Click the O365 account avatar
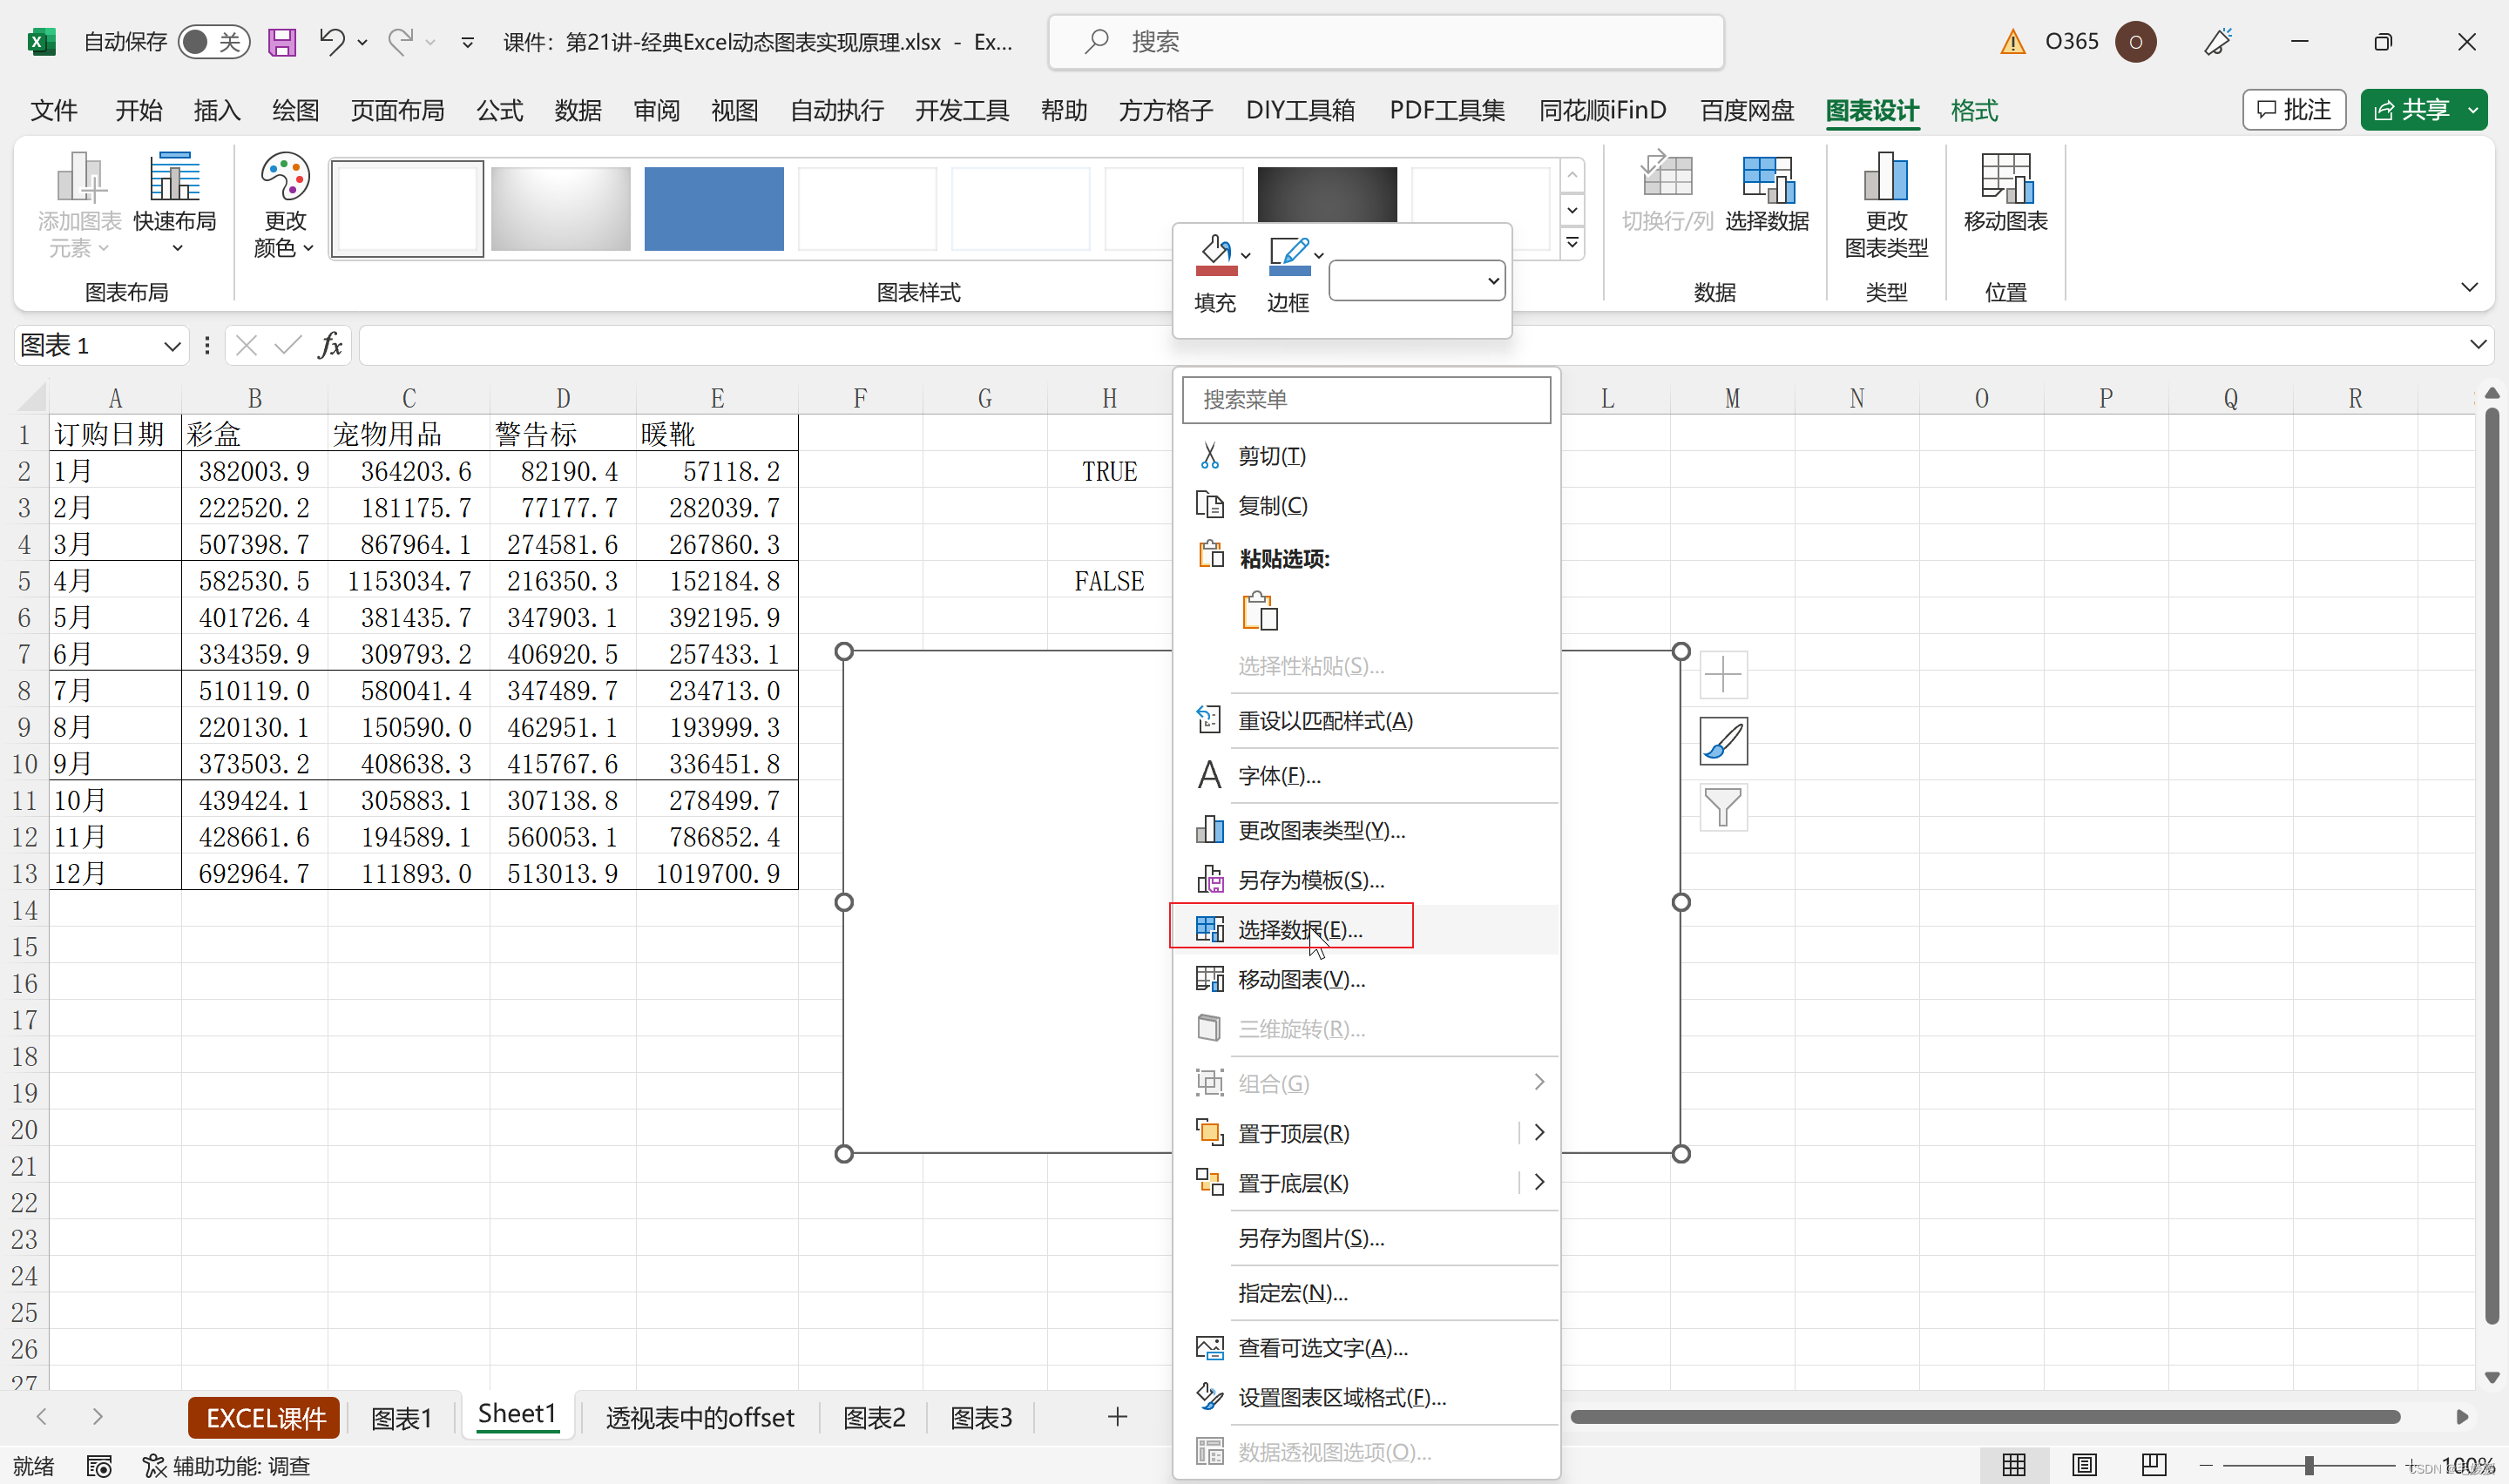The image size is (2509, 1484). coord(2135,41)
